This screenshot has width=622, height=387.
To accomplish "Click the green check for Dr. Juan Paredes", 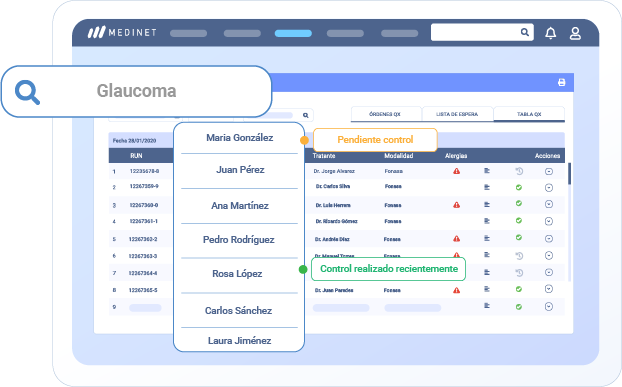I will tap(518, 289).
